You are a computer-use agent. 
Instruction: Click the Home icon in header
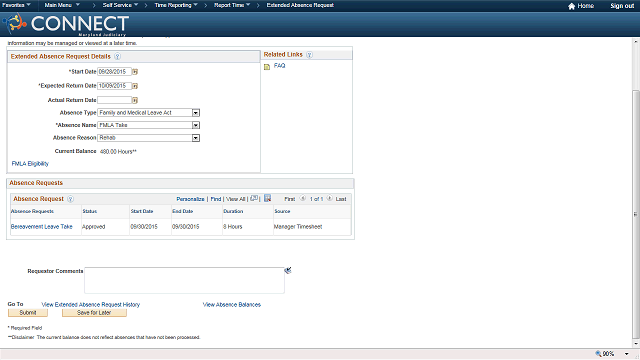571,6
